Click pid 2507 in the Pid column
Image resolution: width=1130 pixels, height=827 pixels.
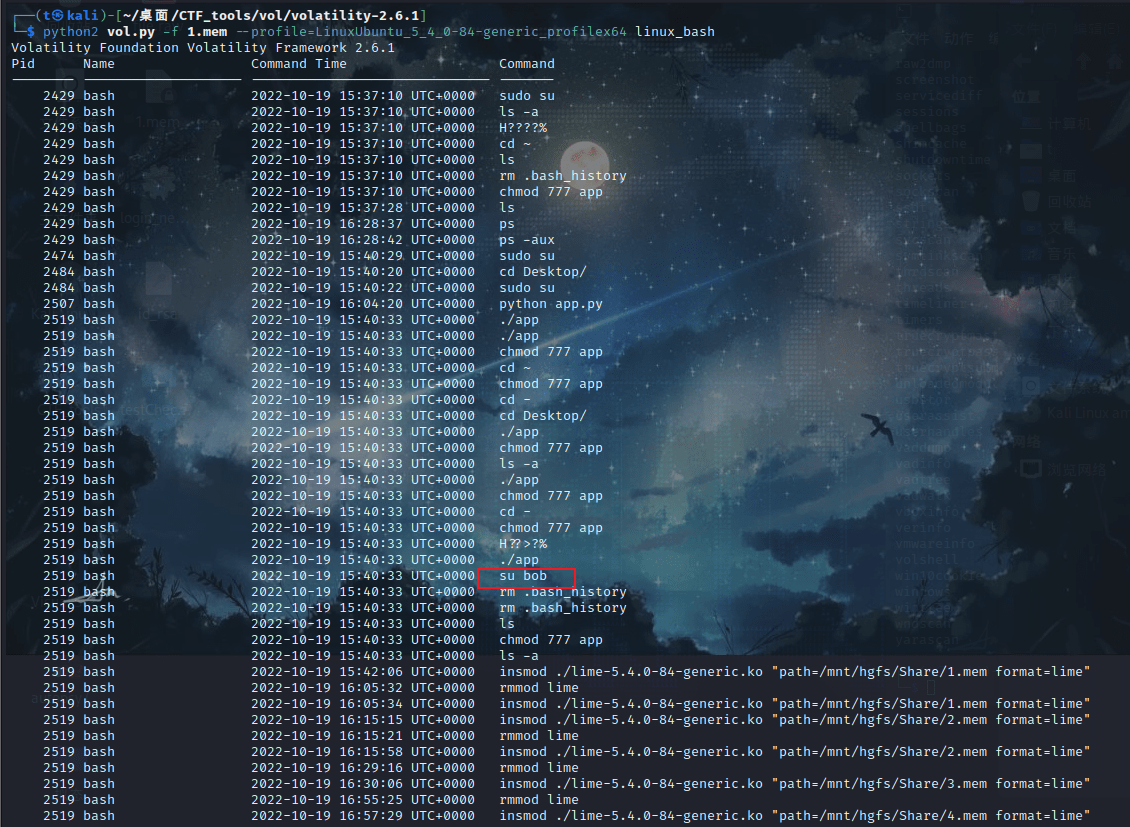coord(58,303)
